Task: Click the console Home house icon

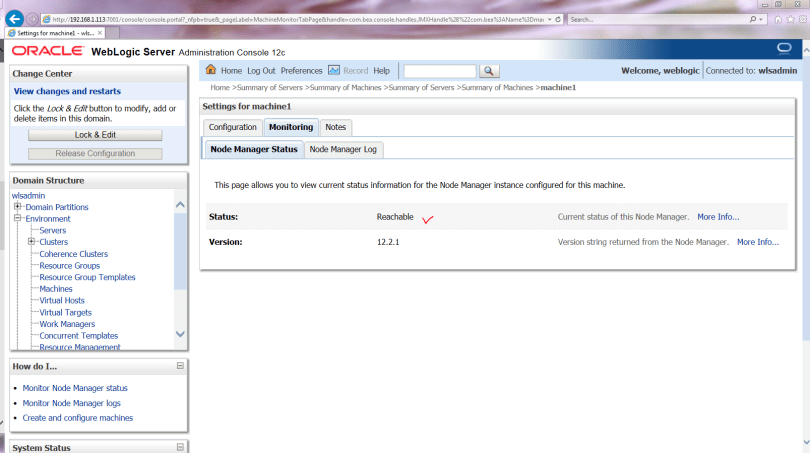Action: coord(211,70)
